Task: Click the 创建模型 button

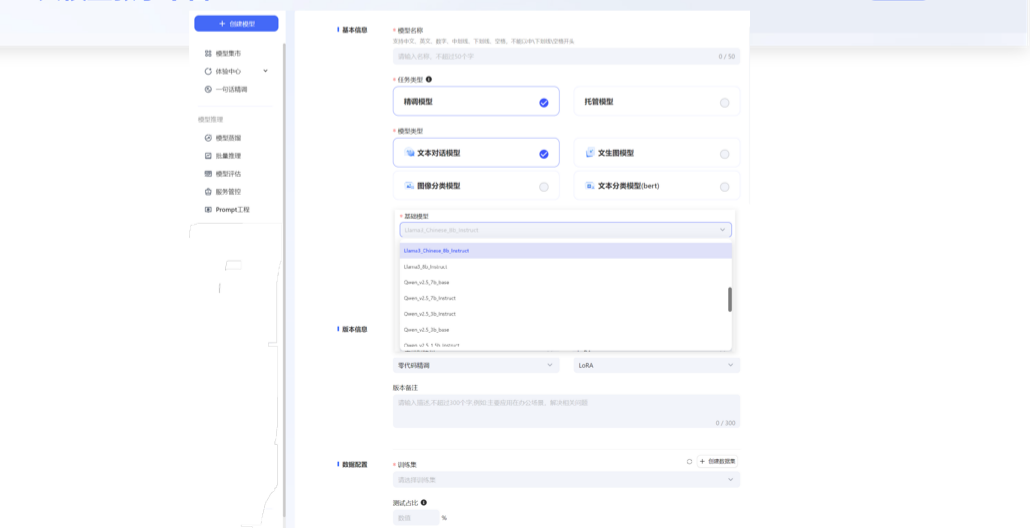Action: pyautogui.click(x=236, y=24)
